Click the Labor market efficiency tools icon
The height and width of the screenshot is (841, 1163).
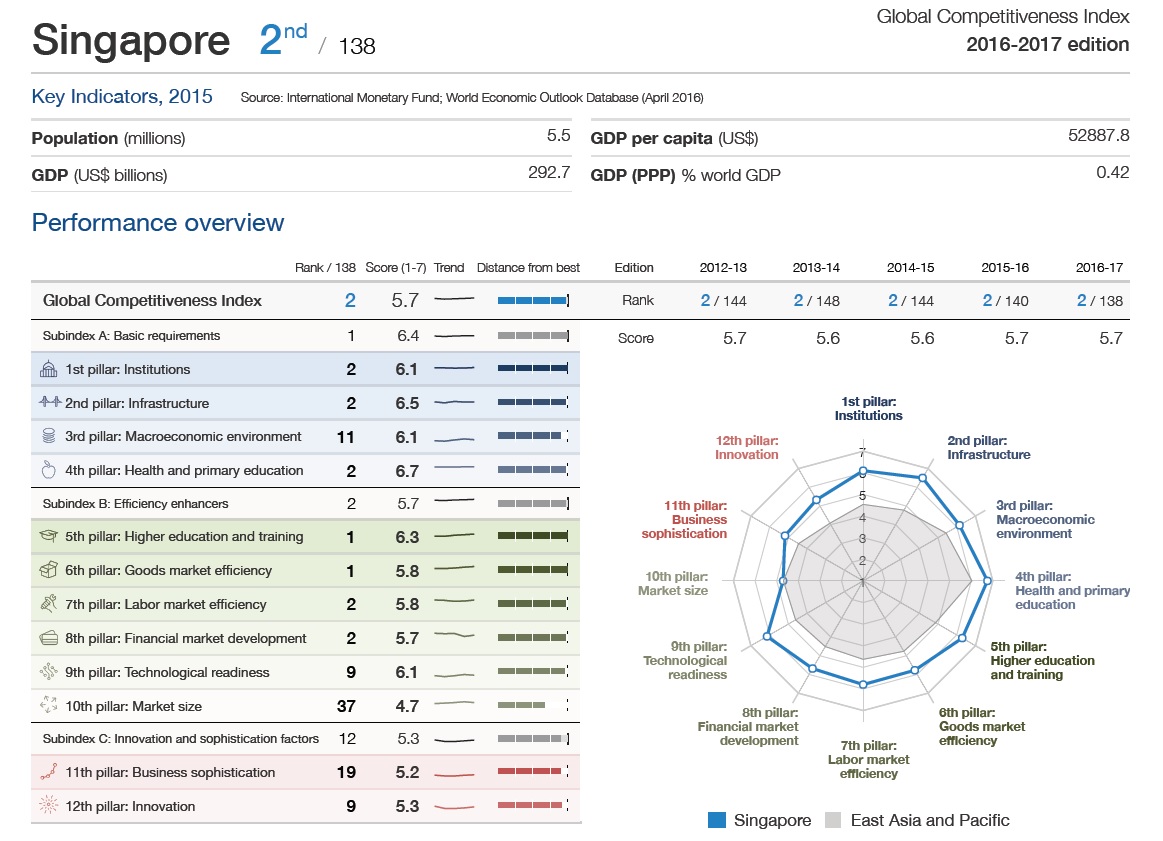(x=48, y=604)
